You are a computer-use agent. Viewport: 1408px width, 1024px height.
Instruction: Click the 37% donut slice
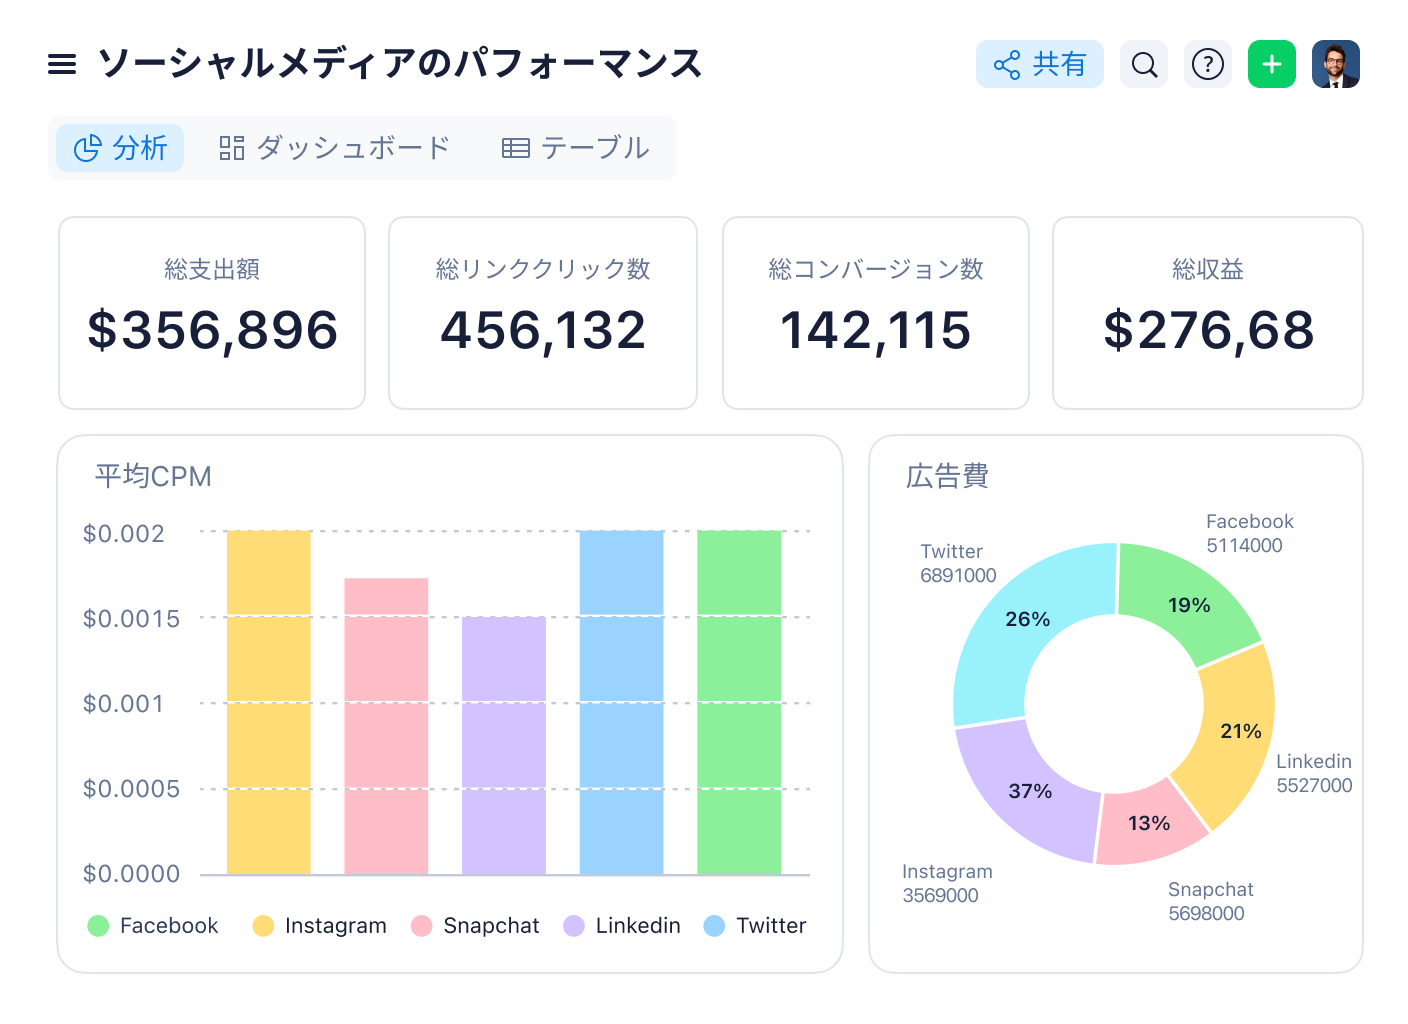[x=1030, y=791]
